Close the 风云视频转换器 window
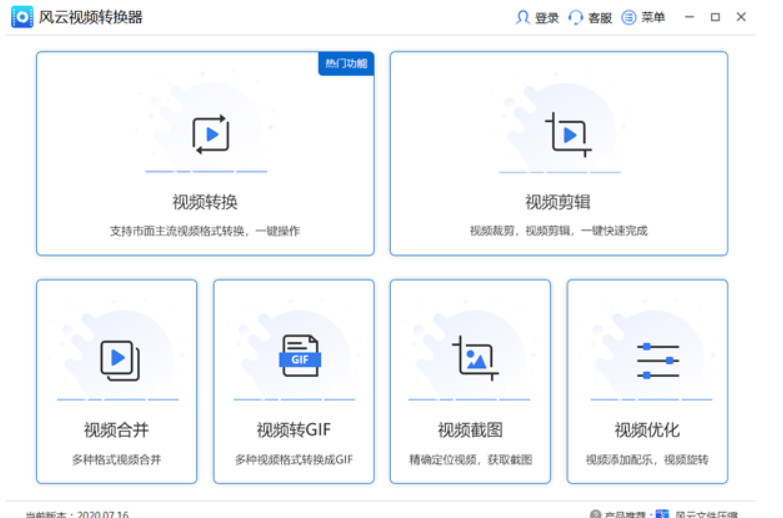Viewport: 783px width, 518px height. coord(741,17)
